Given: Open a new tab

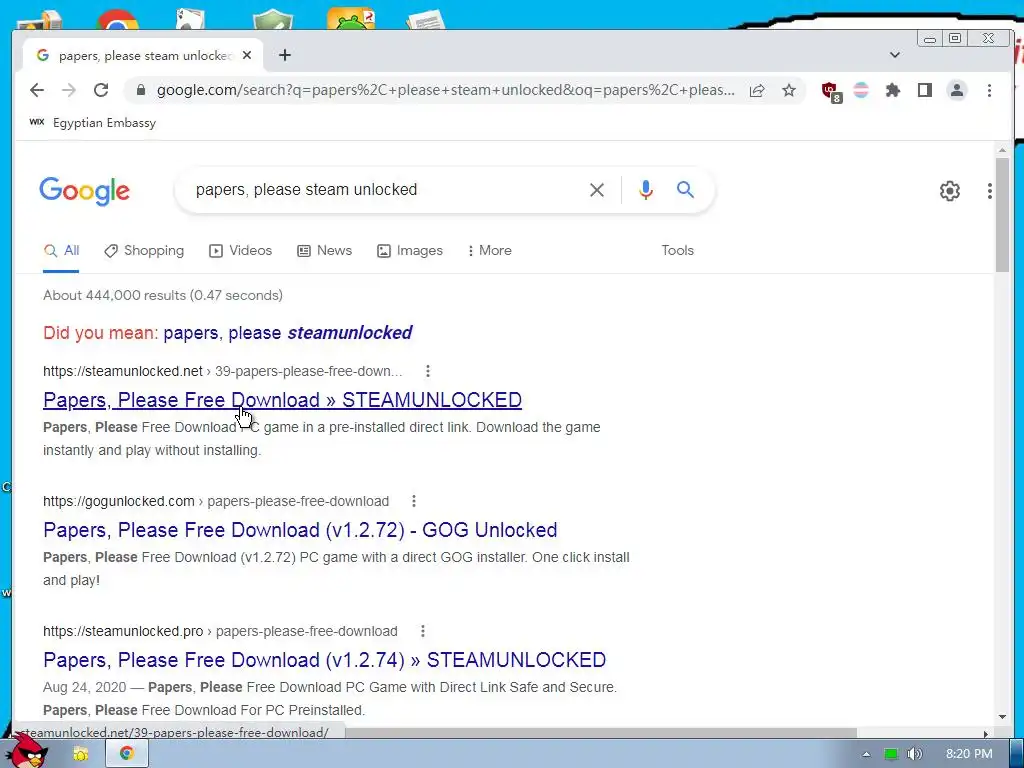Looking at the screenshot, I should [x=285, y=56].
